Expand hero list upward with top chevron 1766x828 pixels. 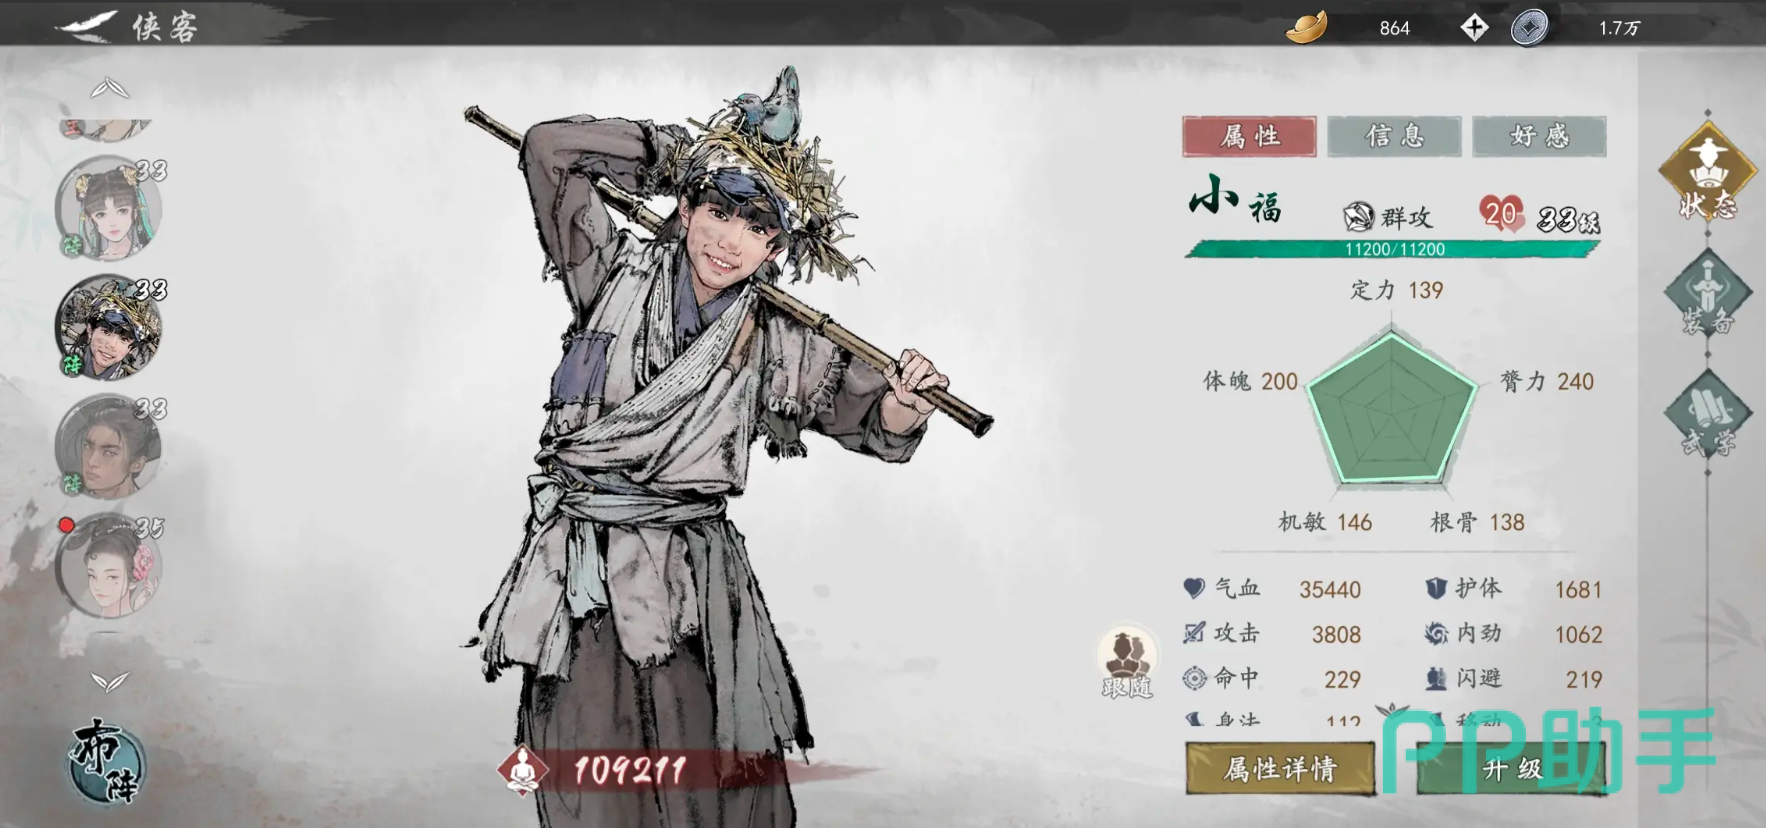click(110, 89)
